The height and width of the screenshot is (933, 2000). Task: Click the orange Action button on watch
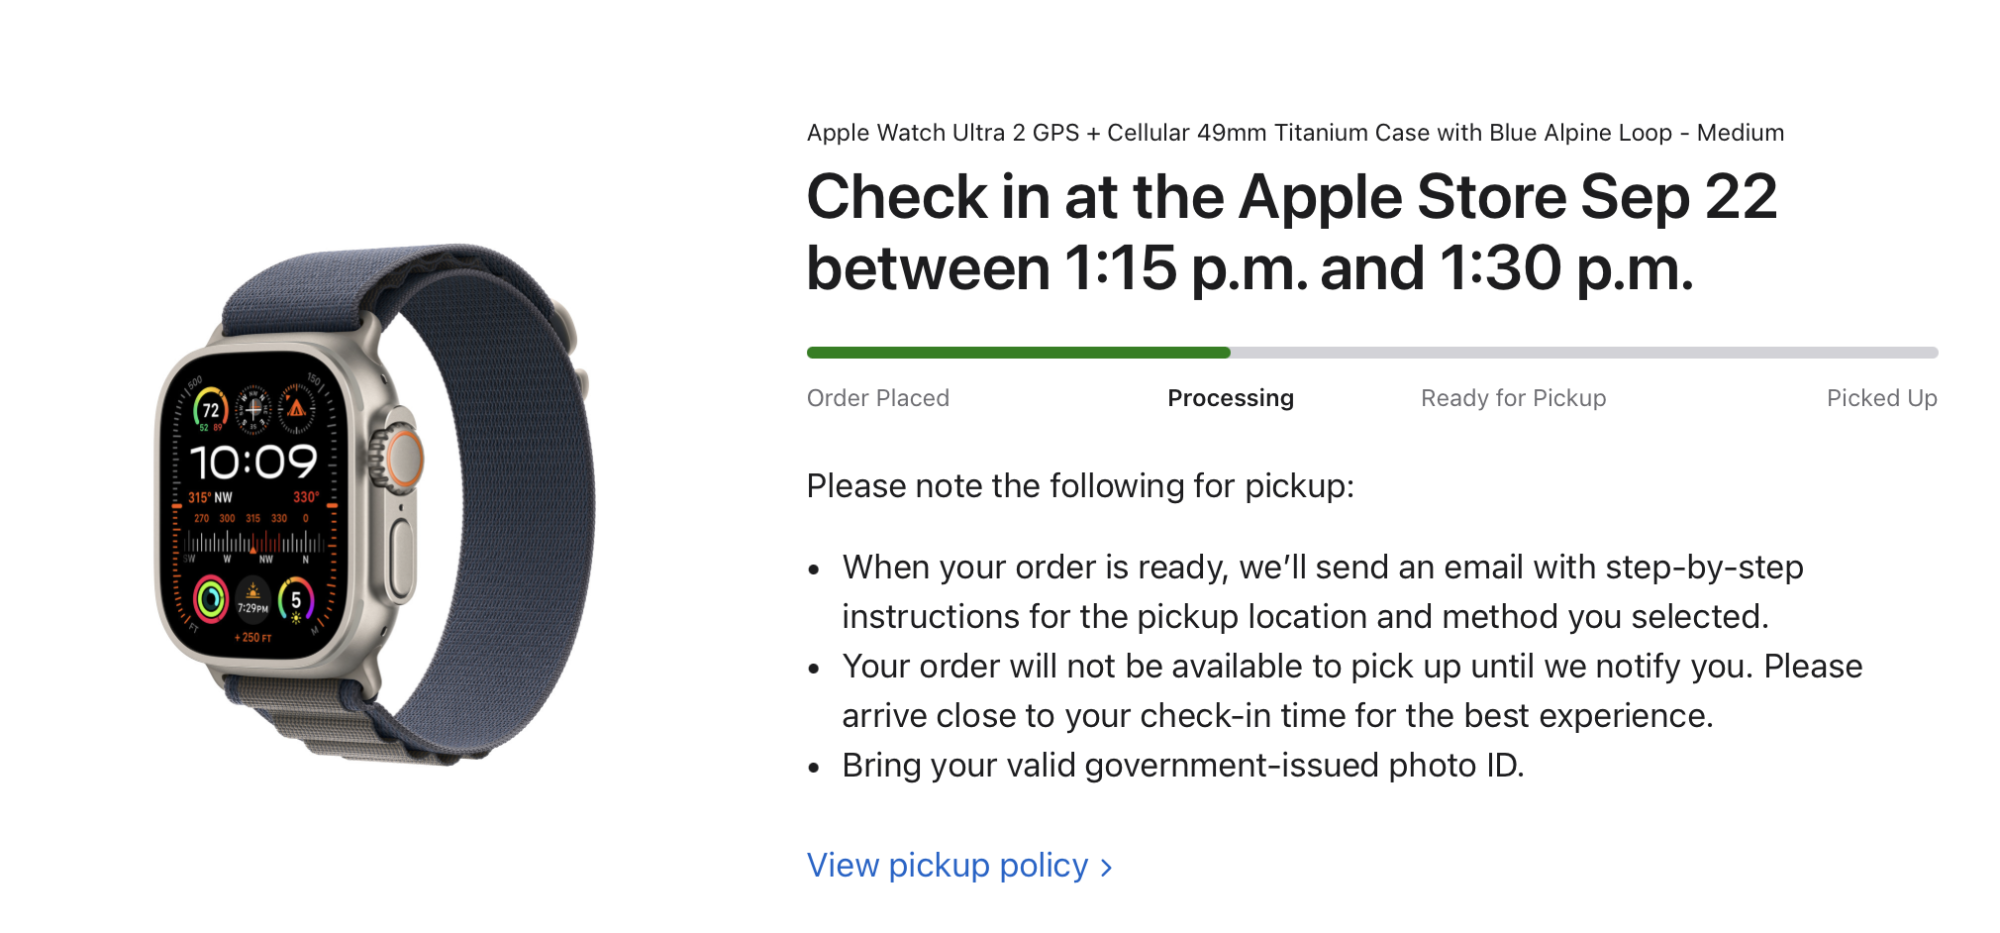click(x=405, y=459)
